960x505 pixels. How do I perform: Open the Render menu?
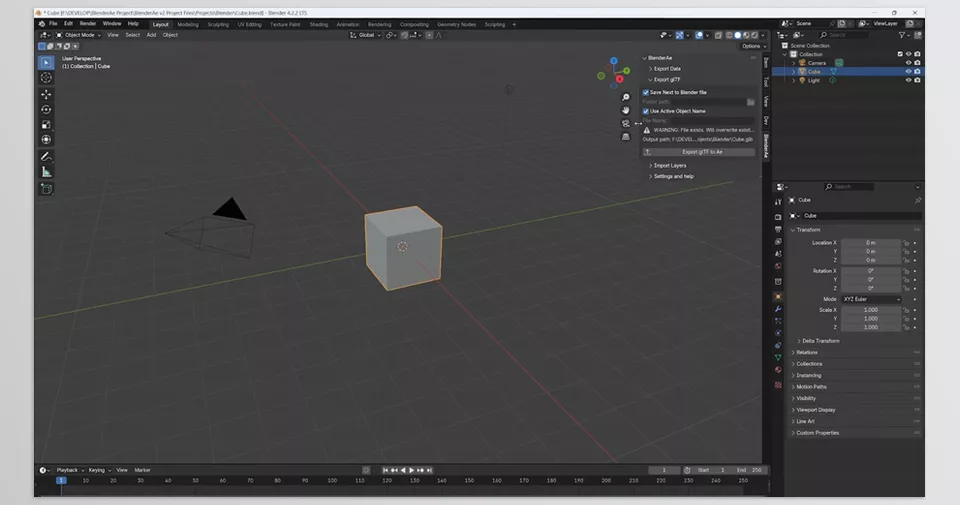click(88, 24)
